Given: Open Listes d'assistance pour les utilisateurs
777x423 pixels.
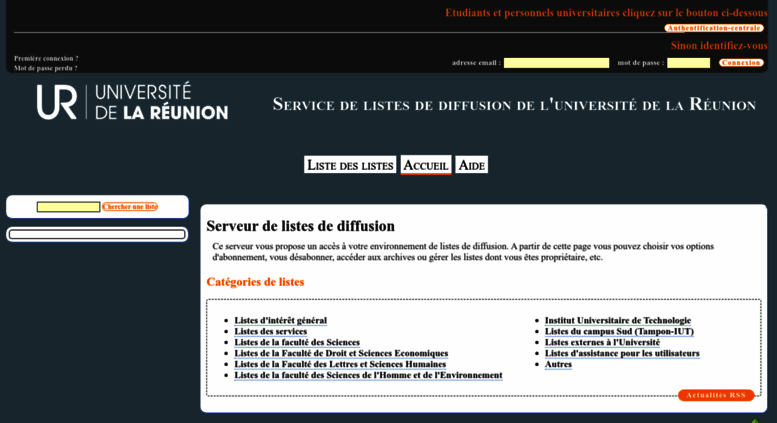Looking at the screenshot, I should [622, 353].
